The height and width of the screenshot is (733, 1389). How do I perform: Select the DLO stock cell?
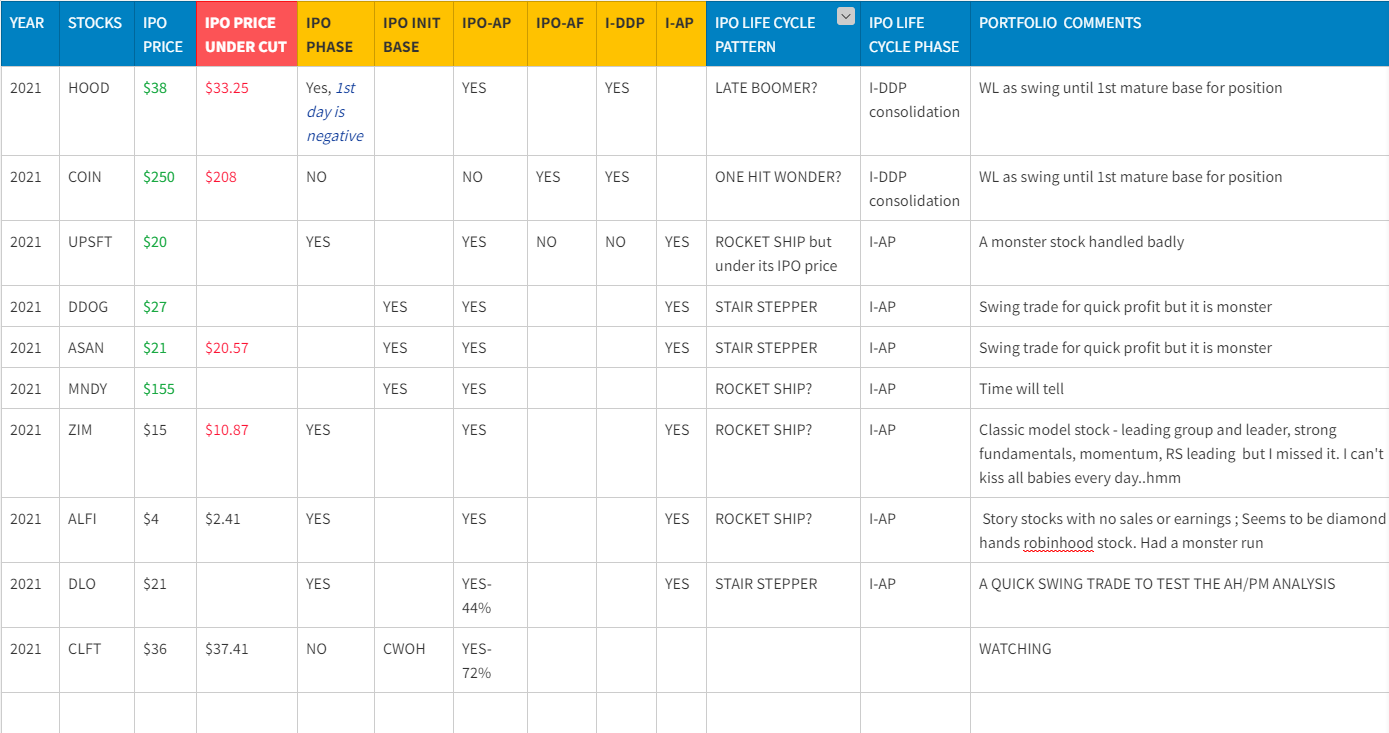tap(97, 595)
